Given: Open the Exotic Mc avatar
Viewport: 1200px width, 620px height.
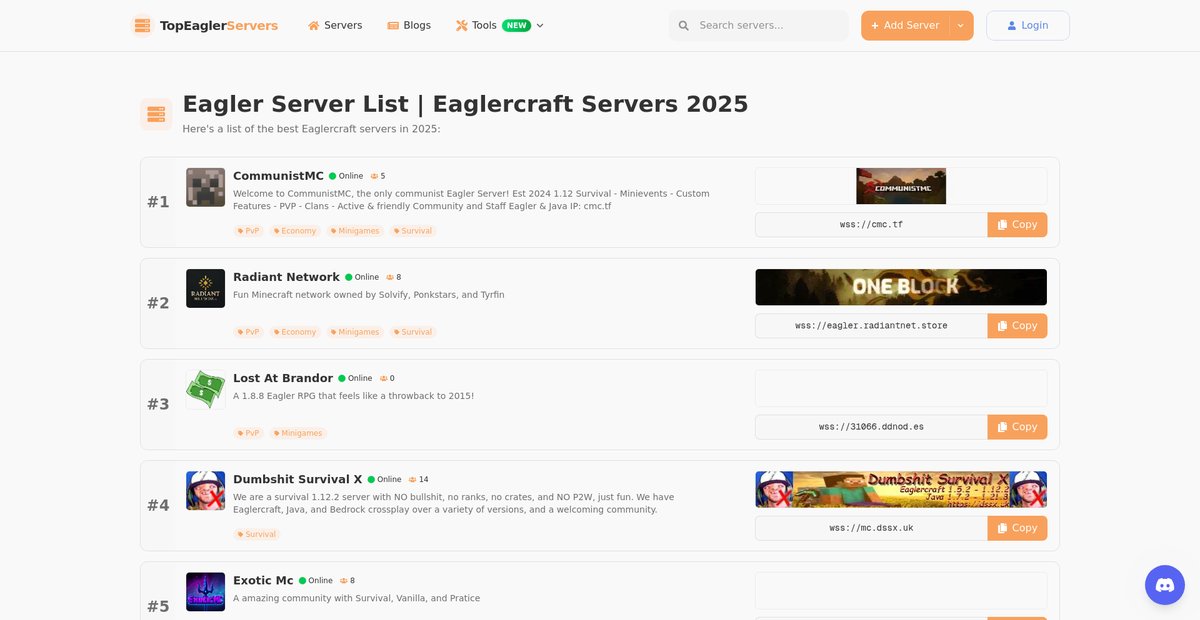Looking at the screenshot, I should [x=205, y=591].
